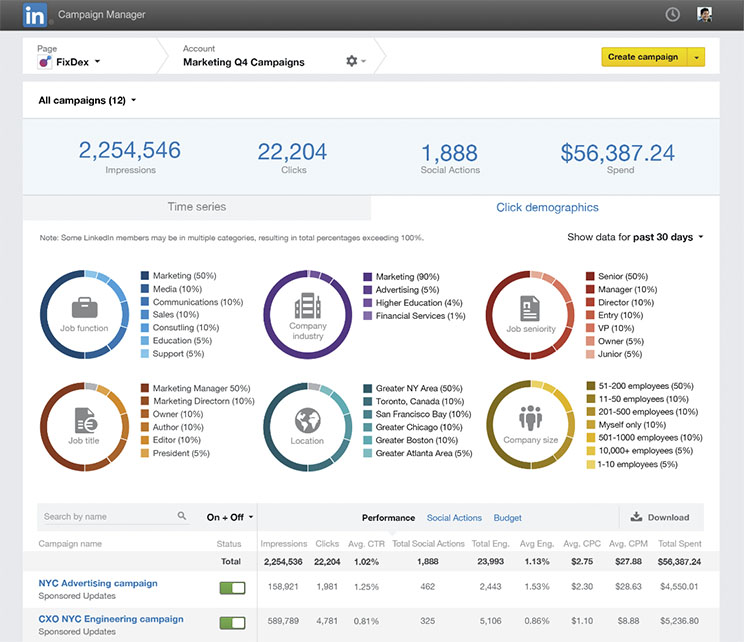
Task: Click the Create campaign button
Action: point(644,57)
